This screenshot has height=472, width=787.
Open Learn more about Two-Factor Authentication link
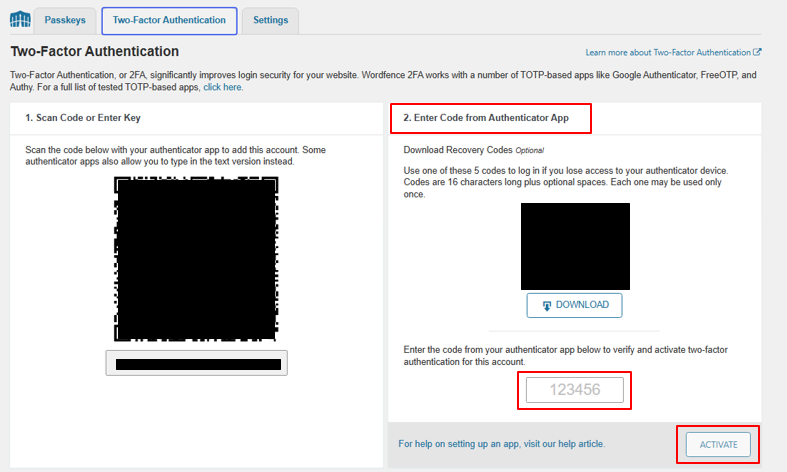click(668, 52)
